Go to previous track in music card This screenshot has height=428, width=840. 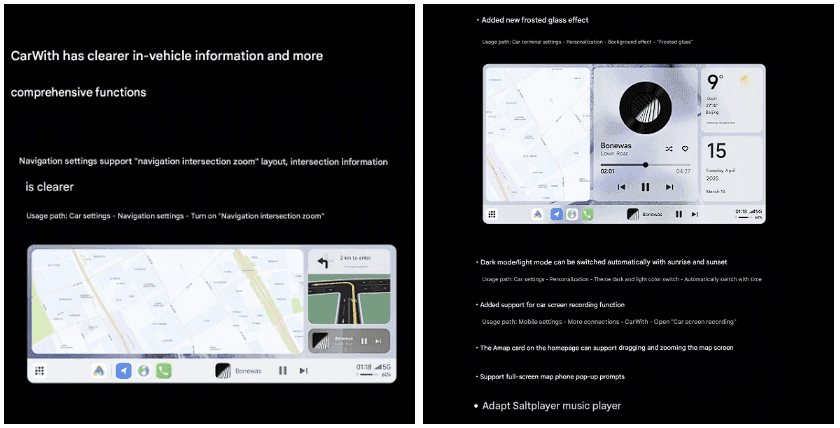[621, 187]
